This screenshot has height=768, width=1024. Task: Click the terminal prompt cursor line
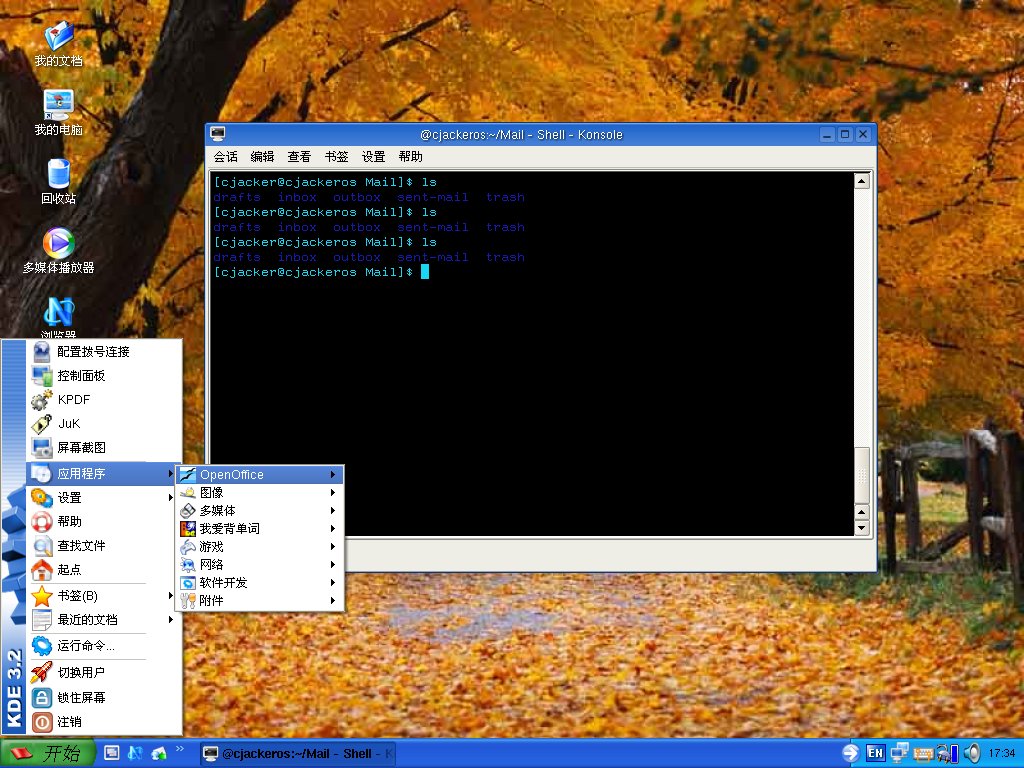click(x=321, y=272)
